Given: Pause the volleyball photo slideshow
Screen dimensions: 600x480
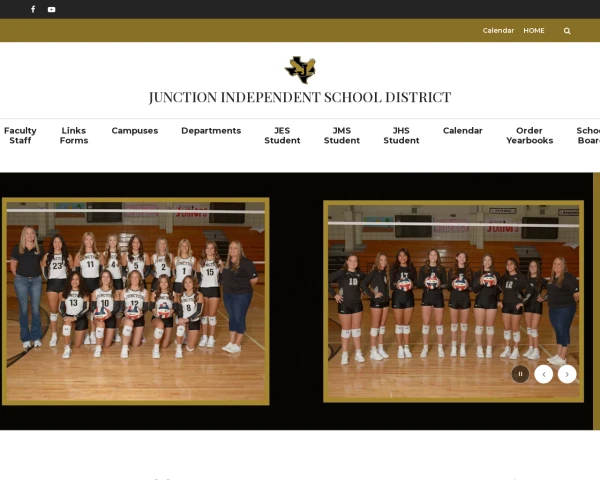Looking at the screenshot, I should [520, 374].
